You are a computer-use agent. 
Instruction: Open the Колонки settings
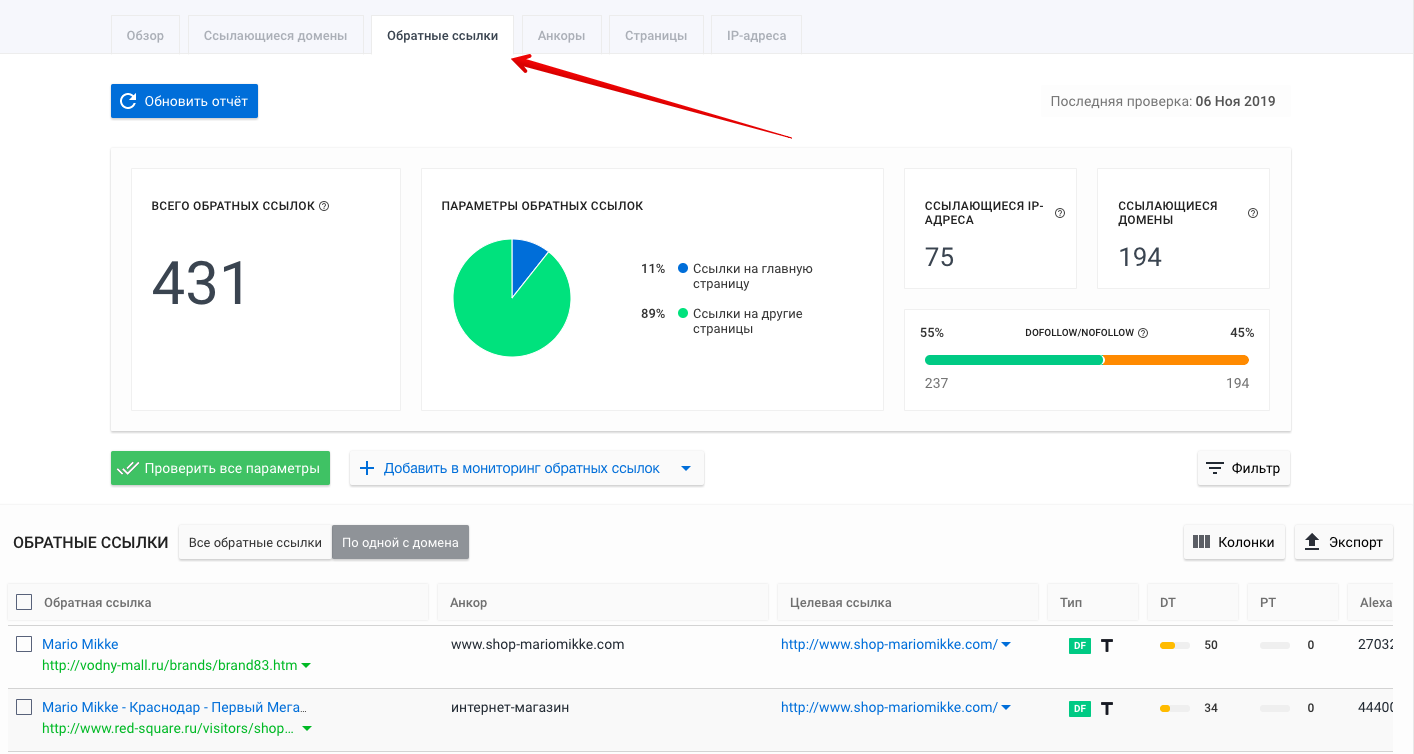(x=1235, y=542)
